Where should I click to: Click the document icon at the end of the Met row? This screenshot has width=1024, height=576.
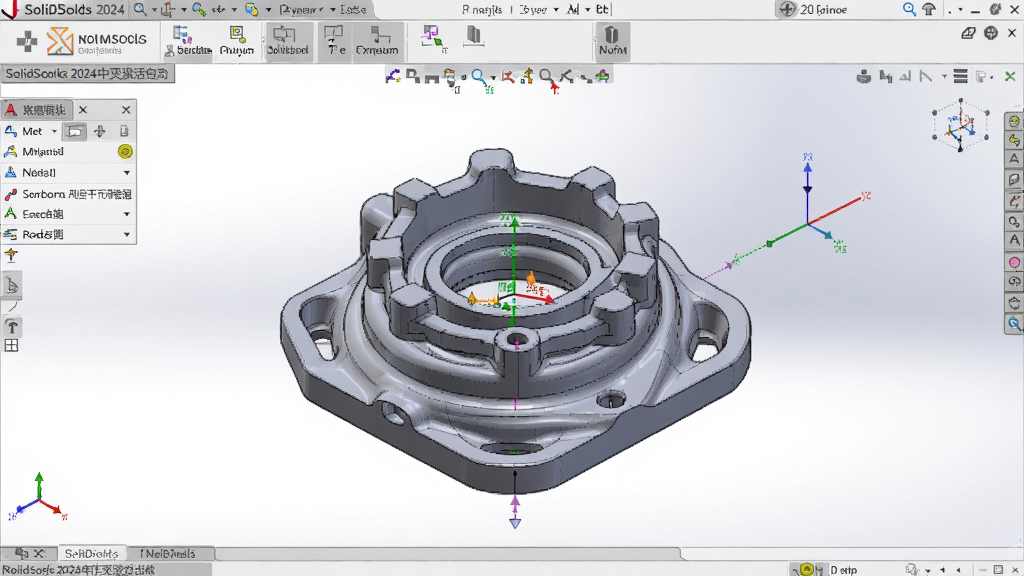(x=124, y=131)
